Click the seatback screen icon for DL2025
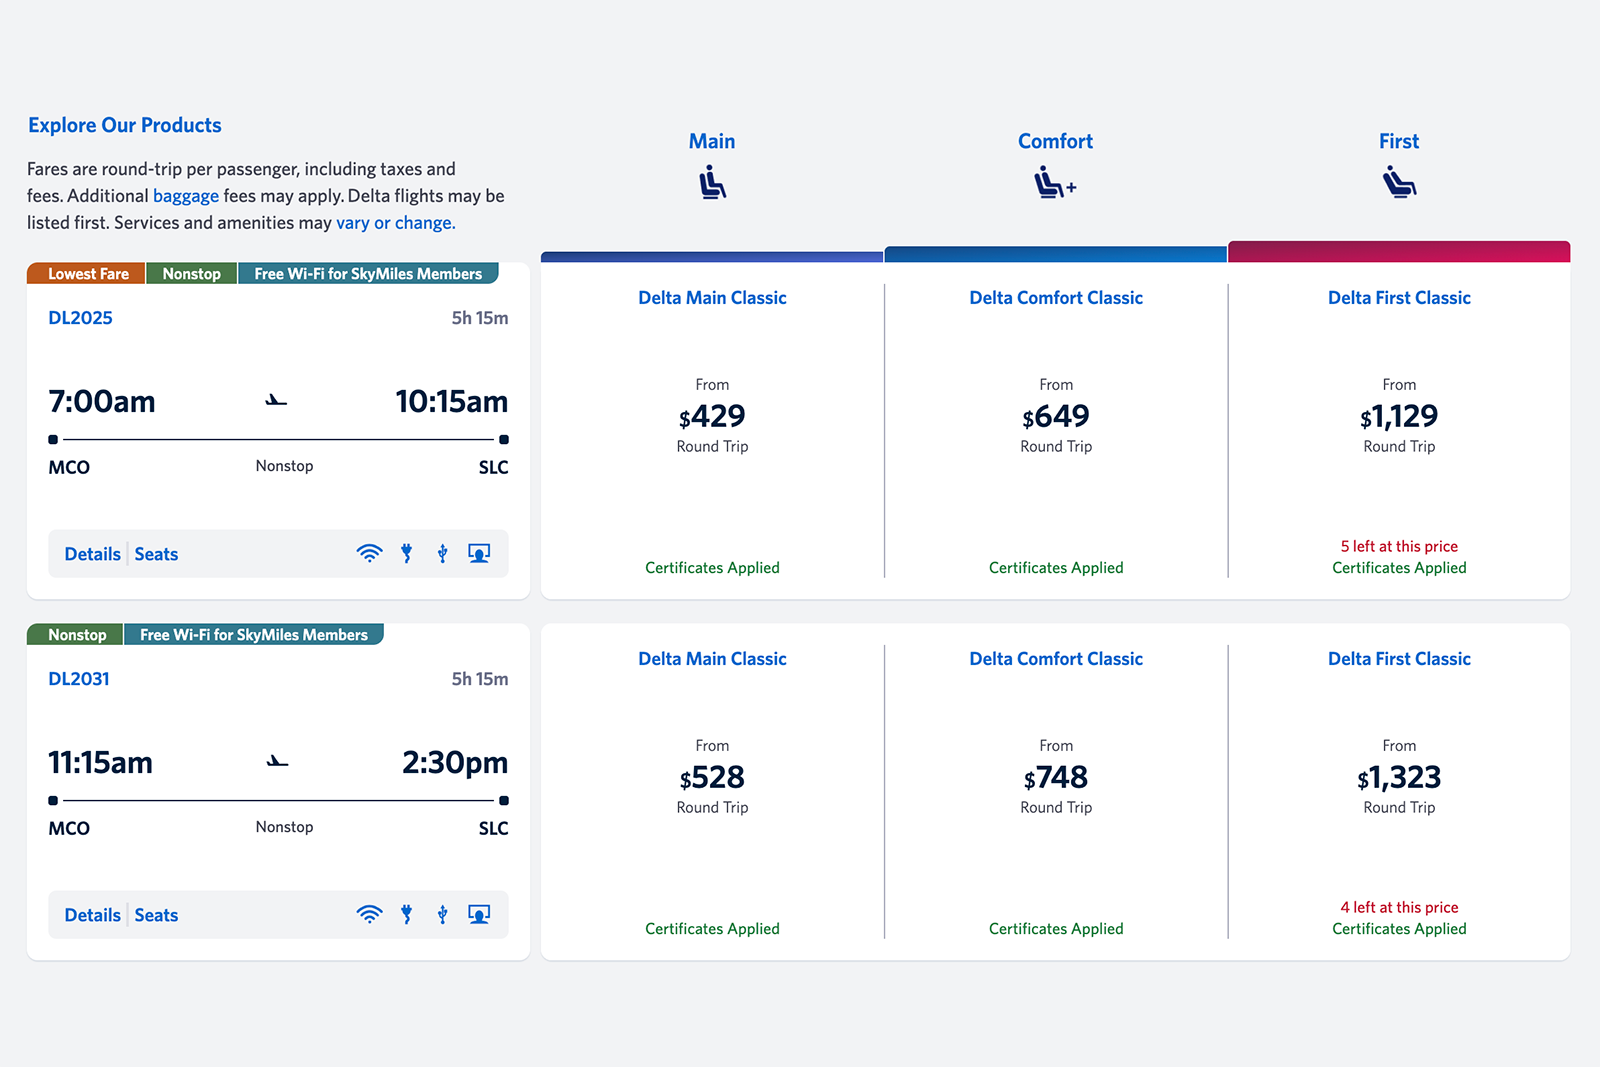Image resolution: width=1600 pixels, height=1067 pixels. [479, 554]
